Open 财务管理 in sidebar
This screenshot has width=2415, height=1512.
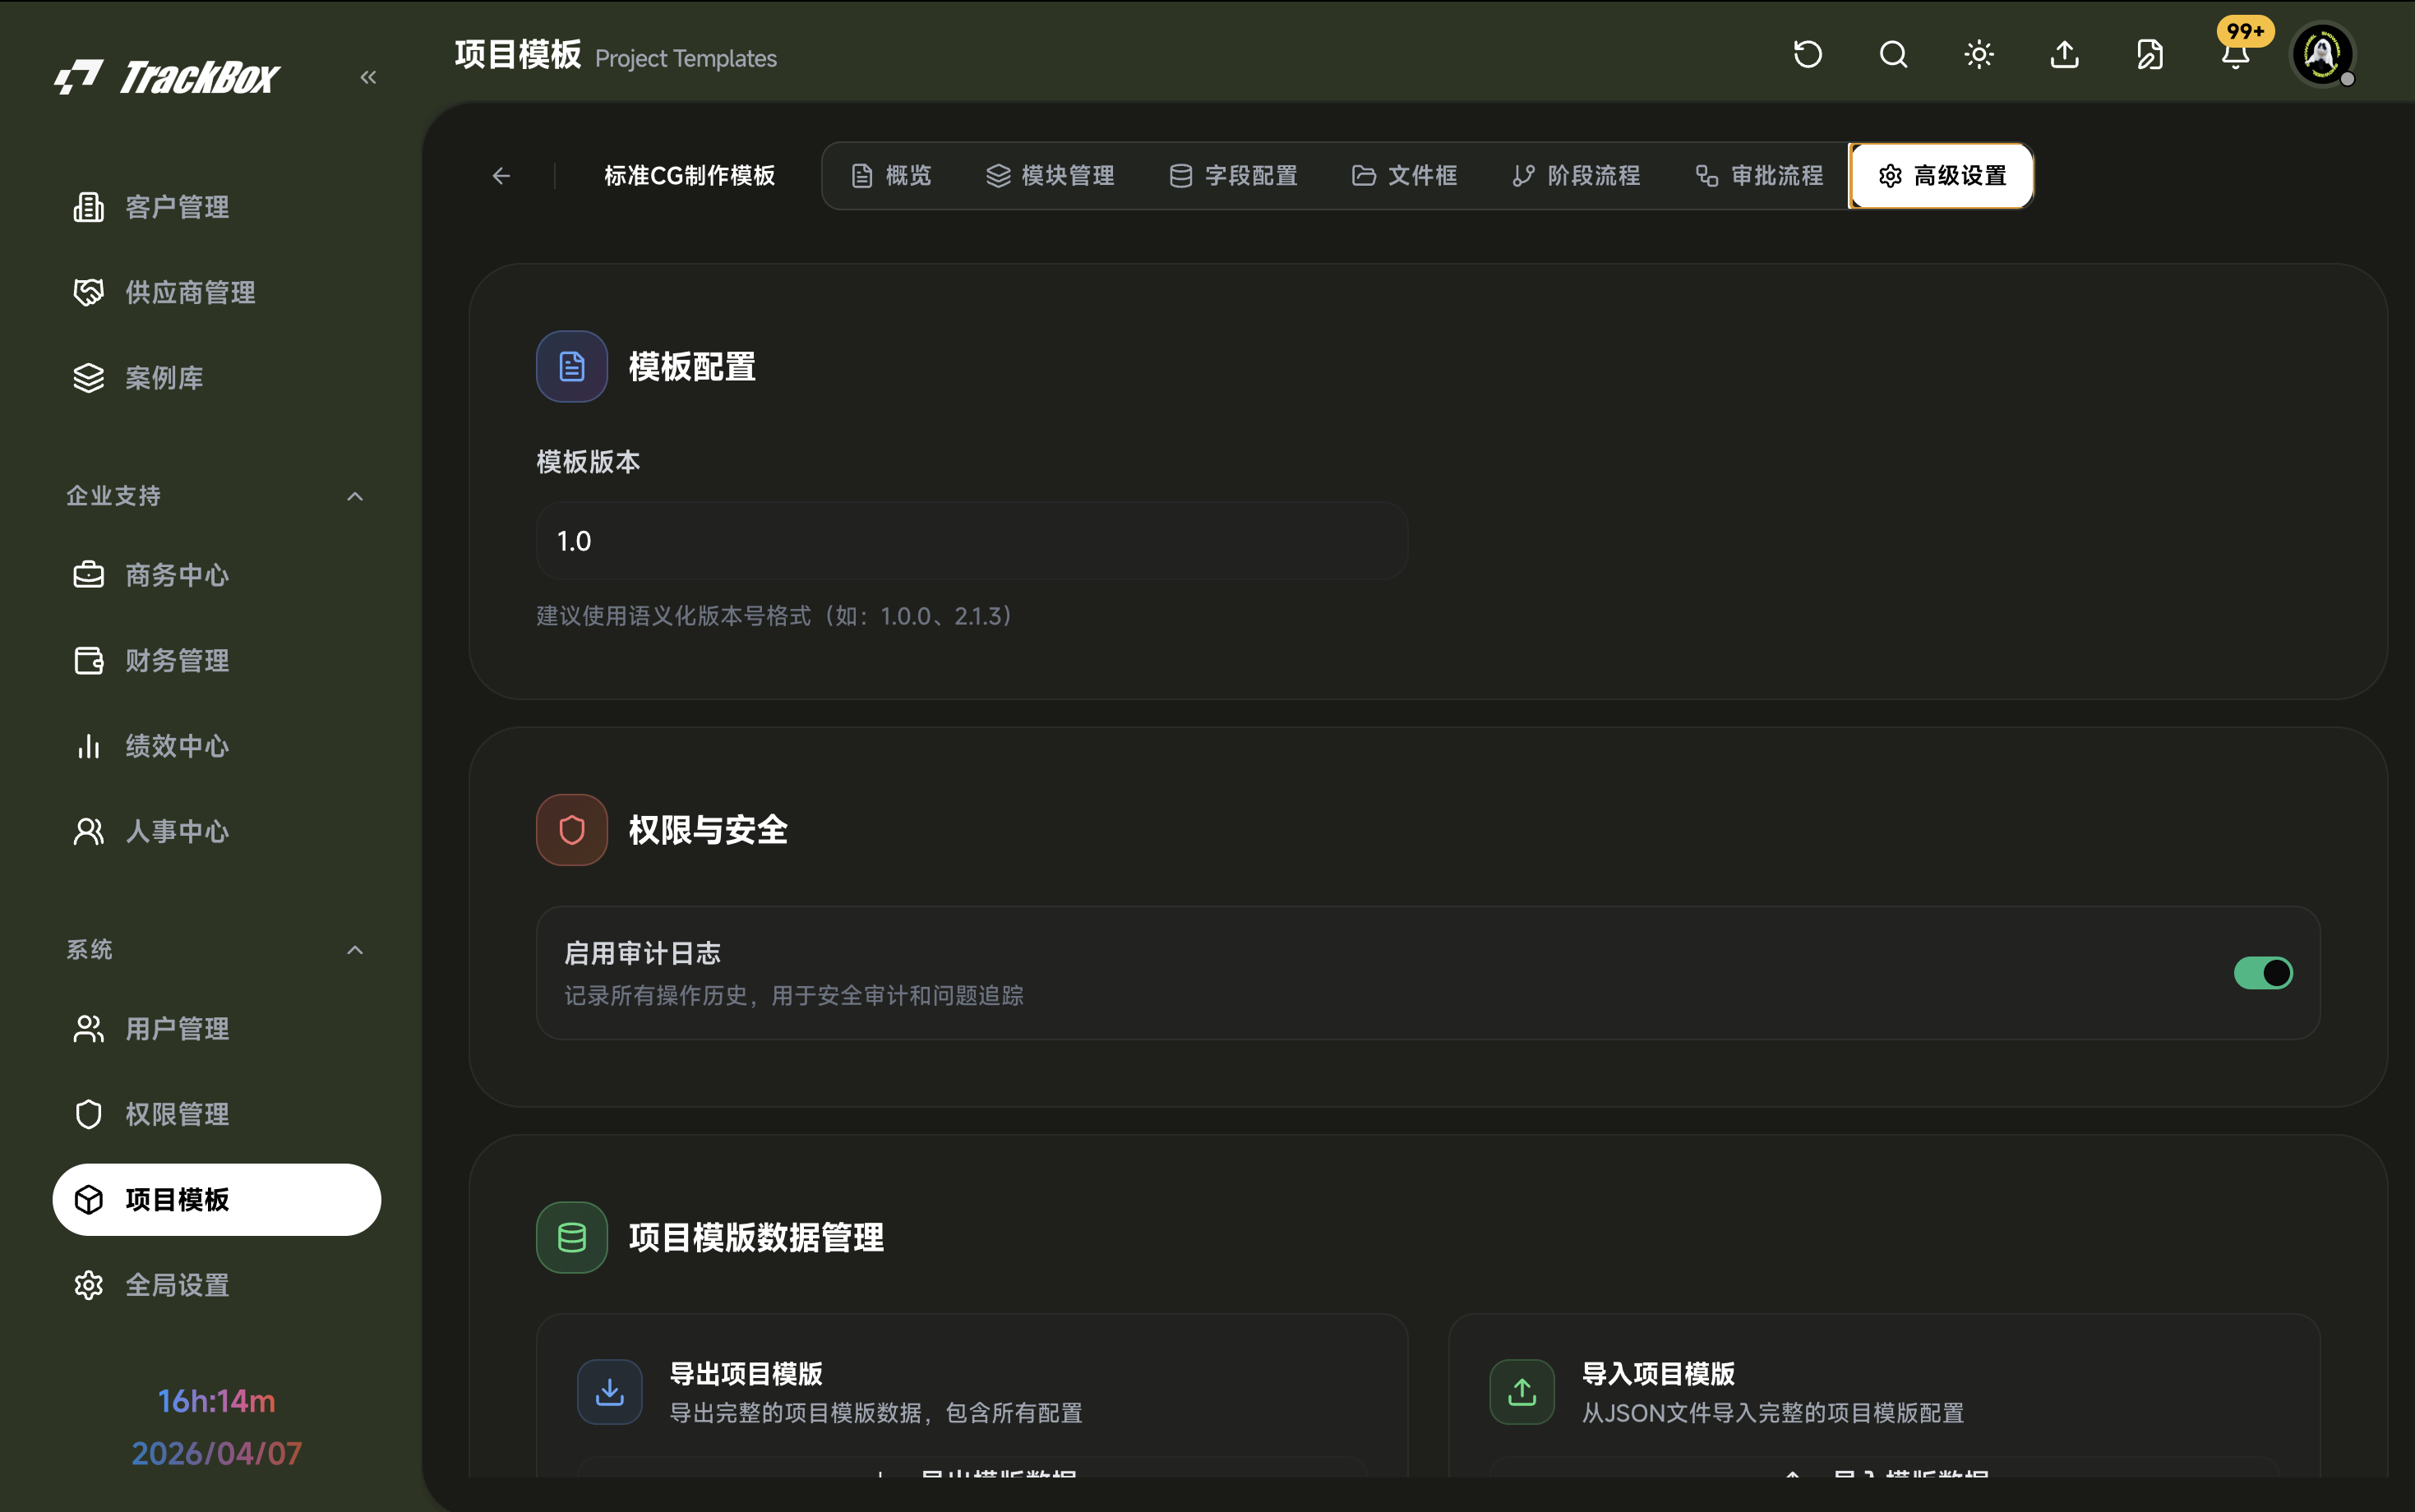point(216,660)
